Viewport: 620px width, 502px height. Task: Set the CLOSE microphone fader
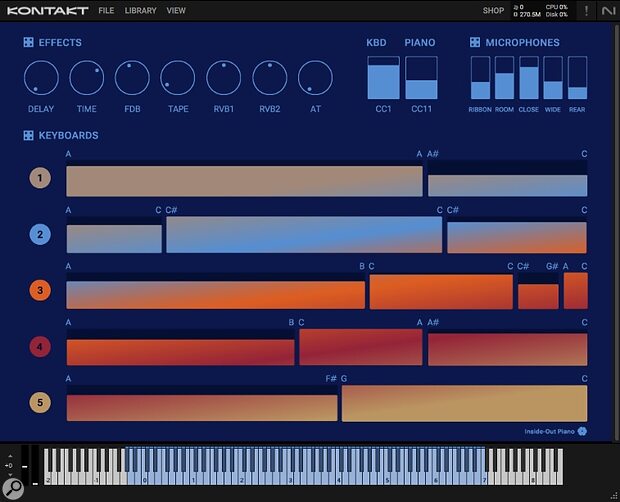529,77
